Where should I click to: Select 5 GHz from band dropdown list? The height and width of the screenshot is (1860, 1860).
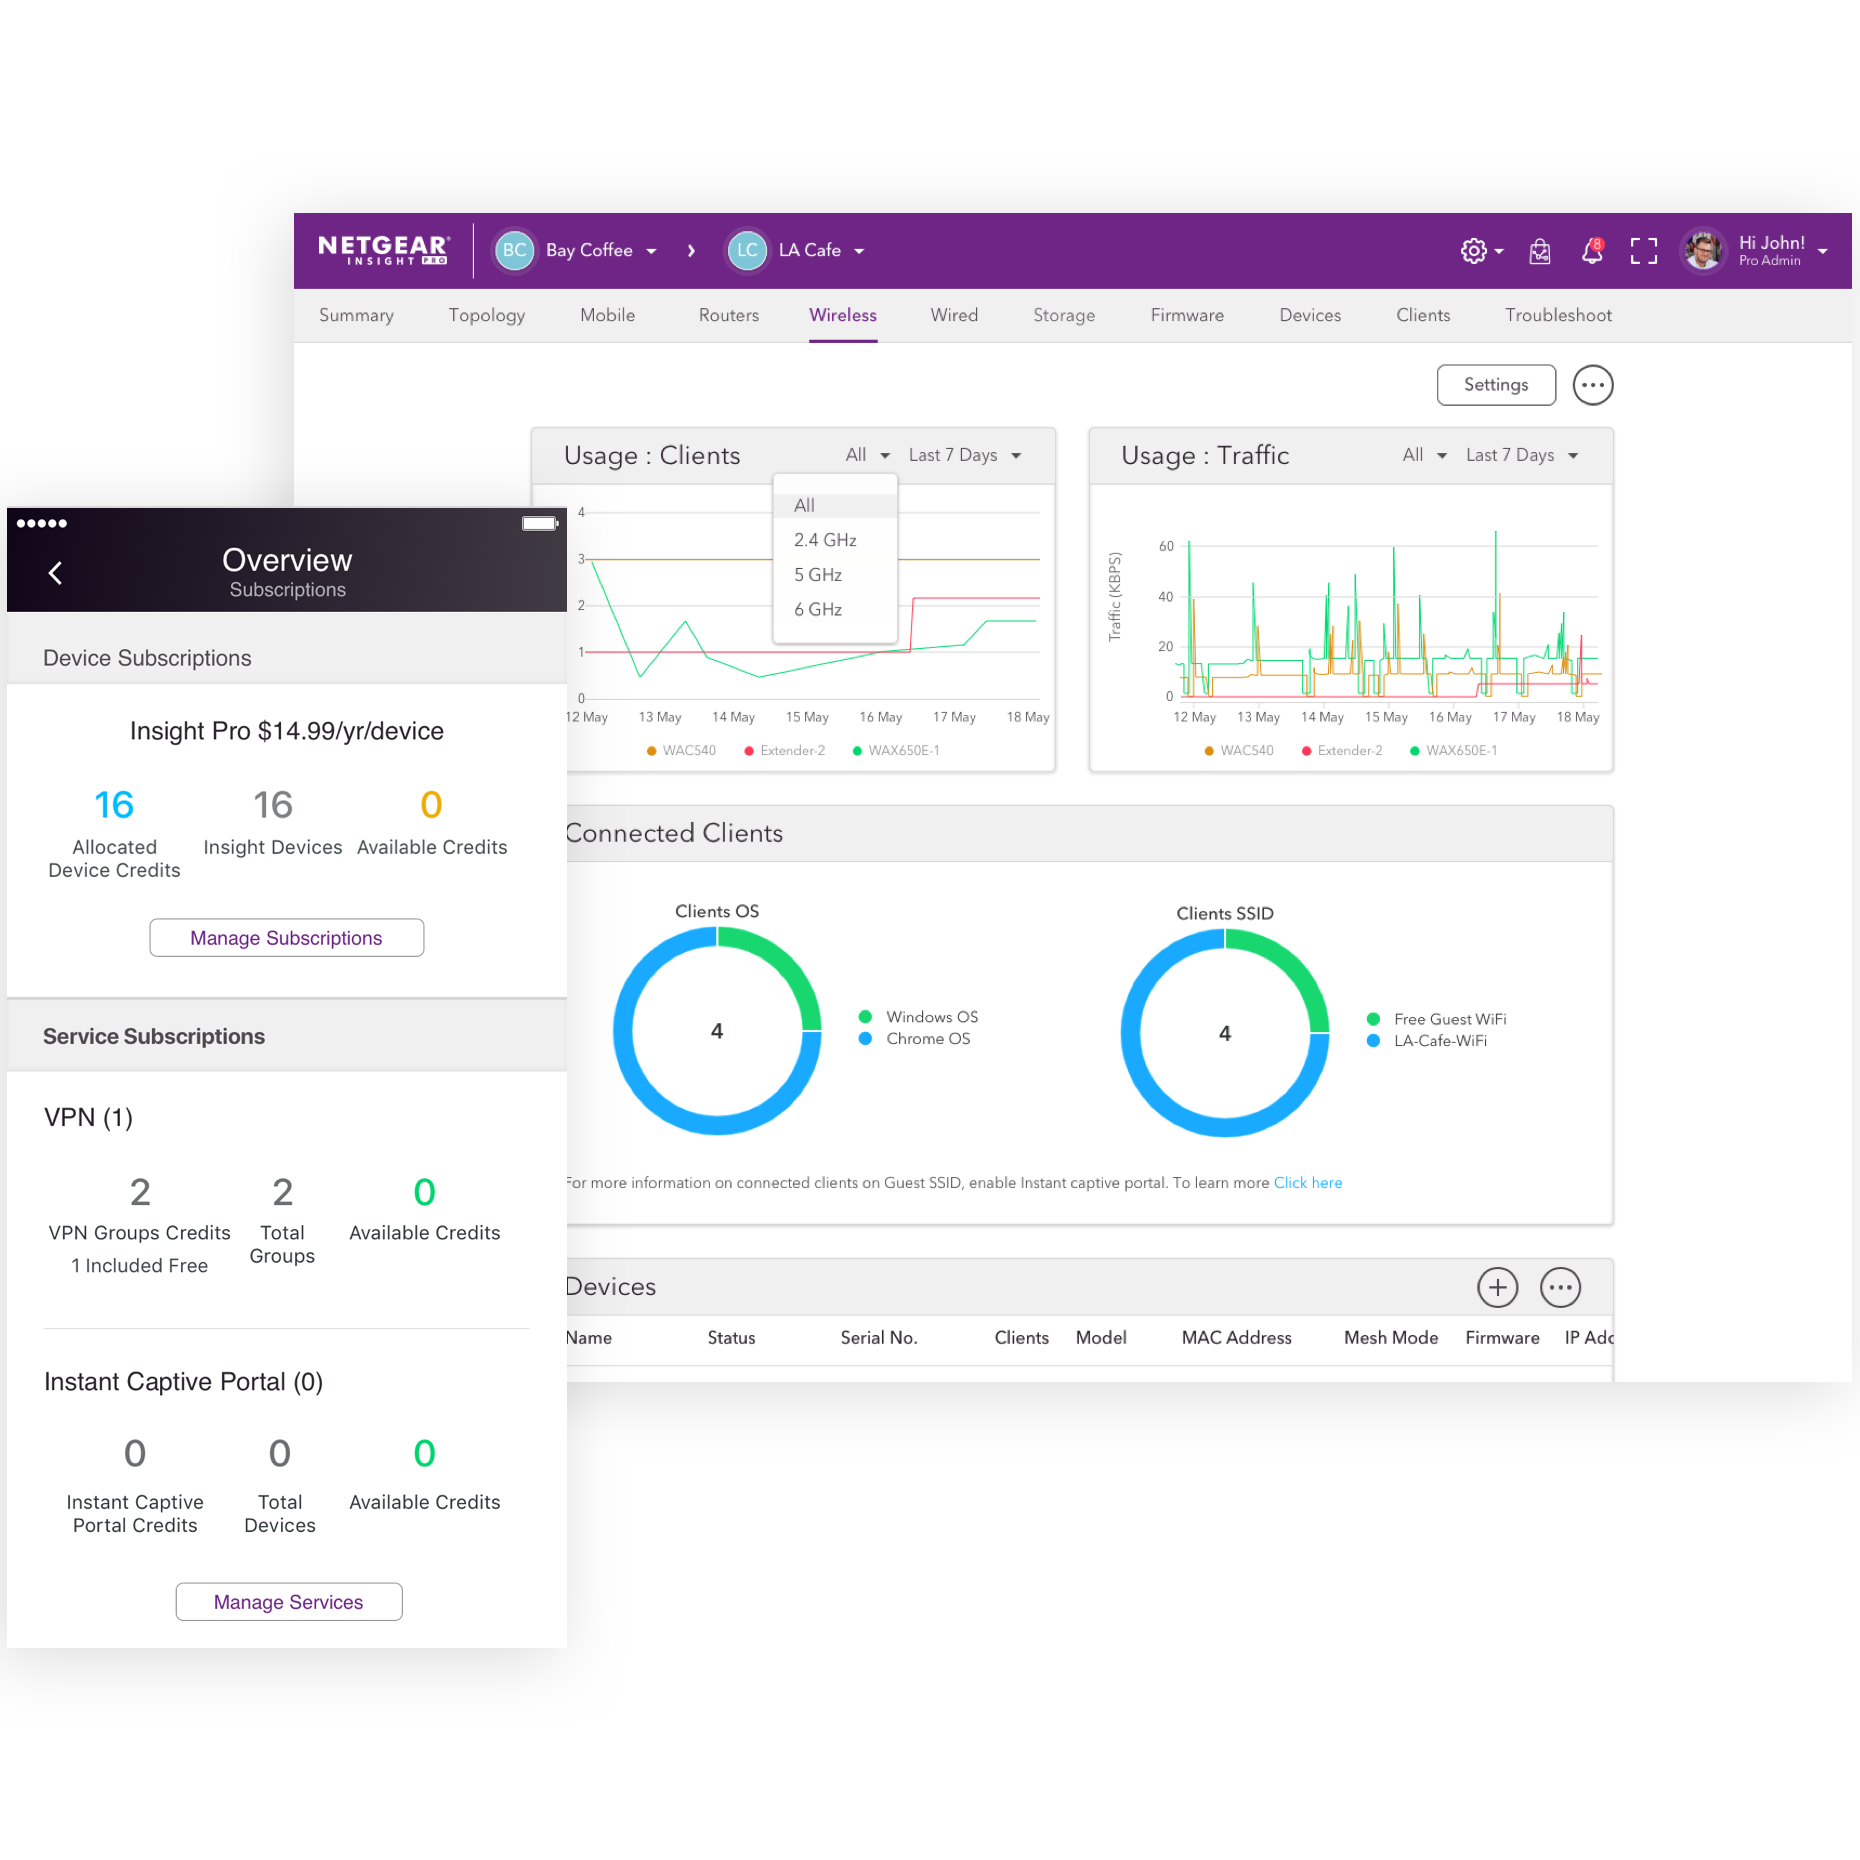(x=817, y=575)
